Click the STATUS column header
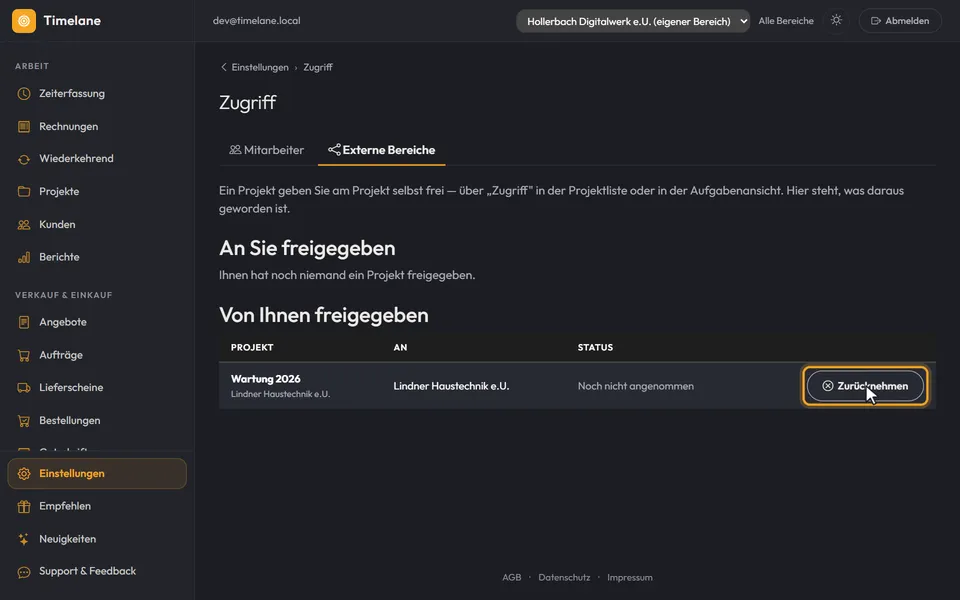 [595, 347]
